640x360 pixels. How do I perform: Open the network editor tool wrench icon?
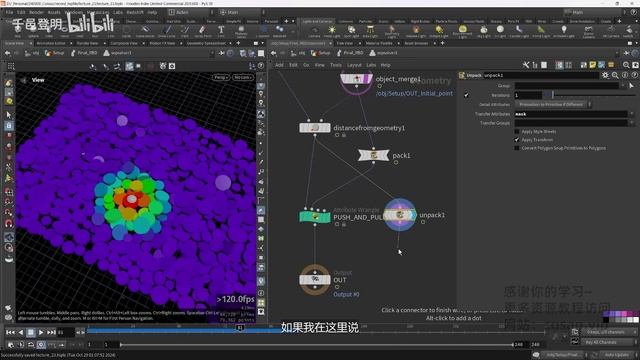[x=526, y=65]
